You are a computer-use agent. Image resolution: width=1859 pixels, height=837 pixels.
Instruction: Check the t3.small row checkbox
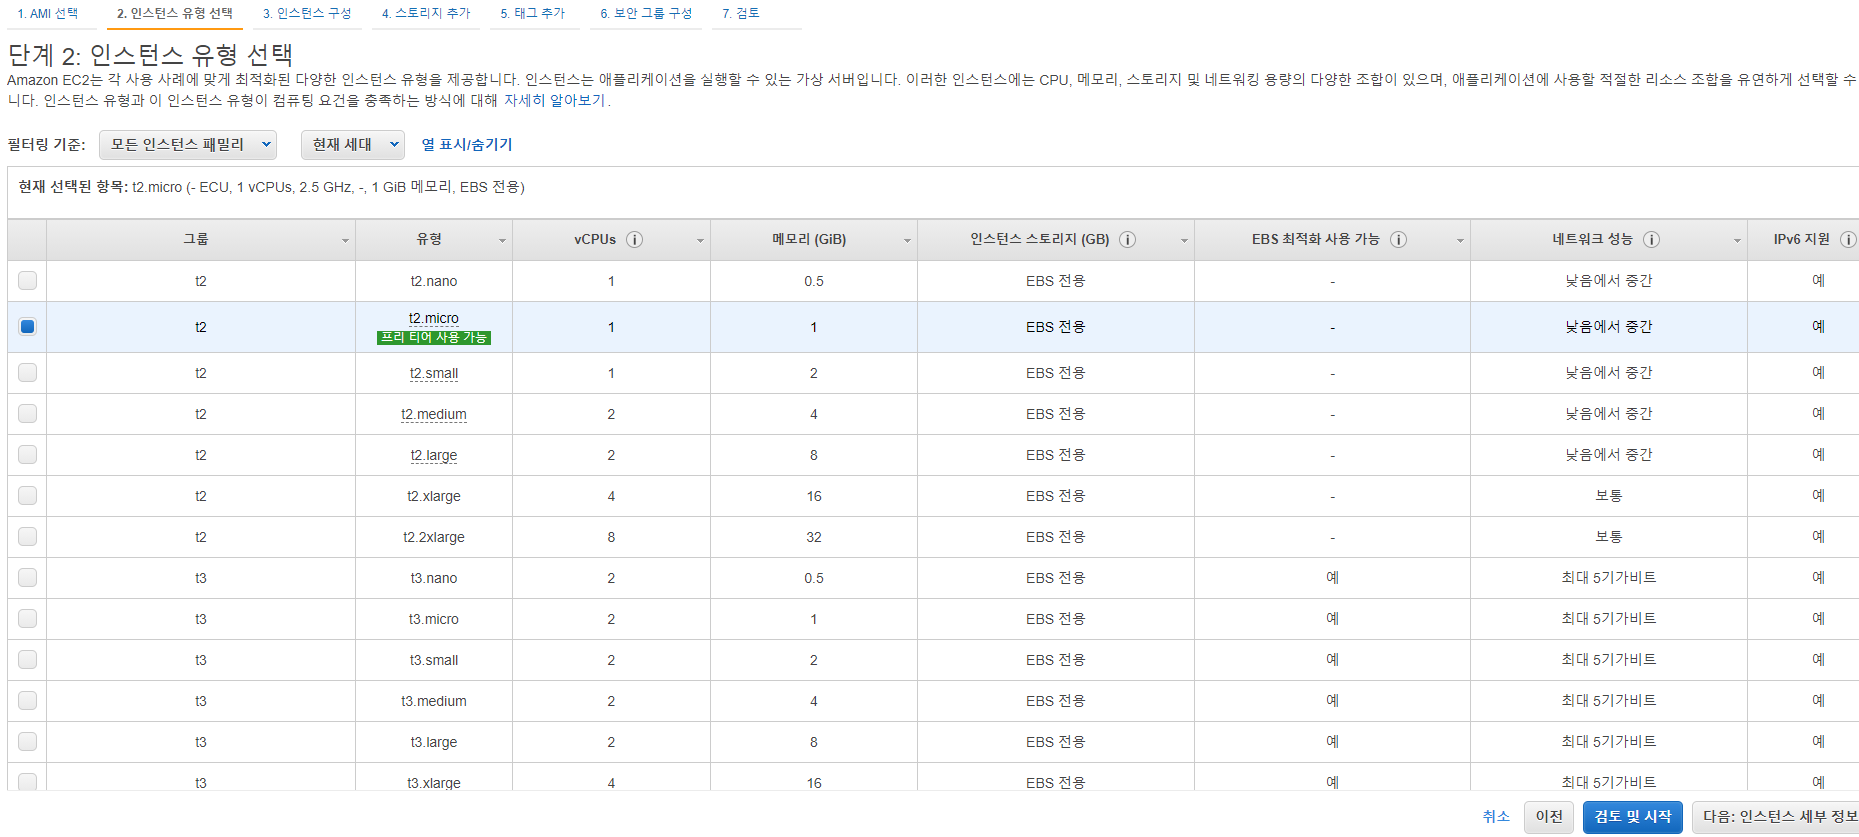click(x=27, y=659)
